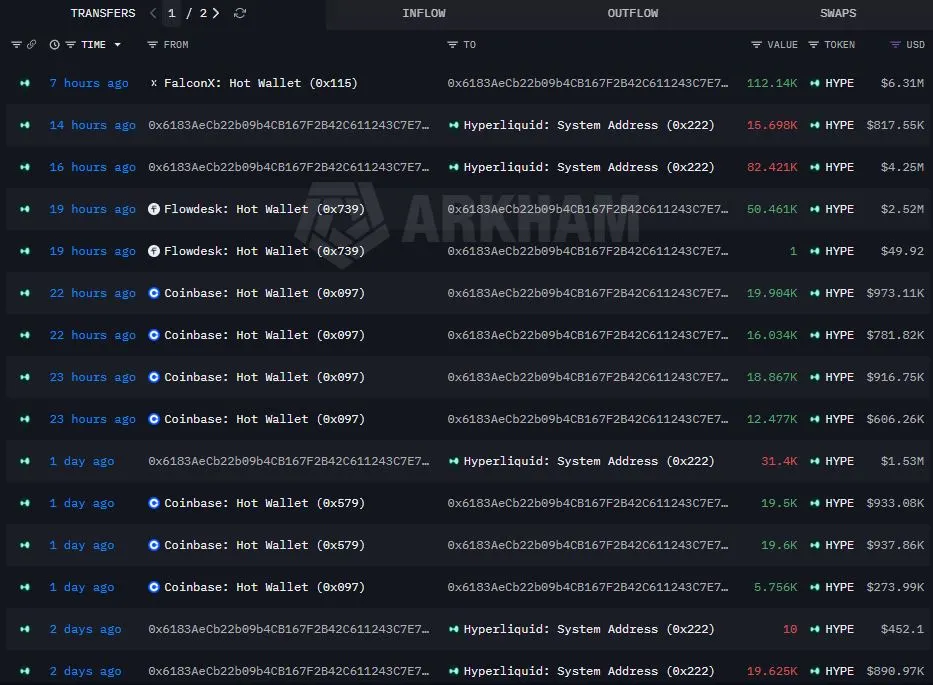Open the '7 hours ago' transaction
The image size is (933, 685).
point(89,83)
